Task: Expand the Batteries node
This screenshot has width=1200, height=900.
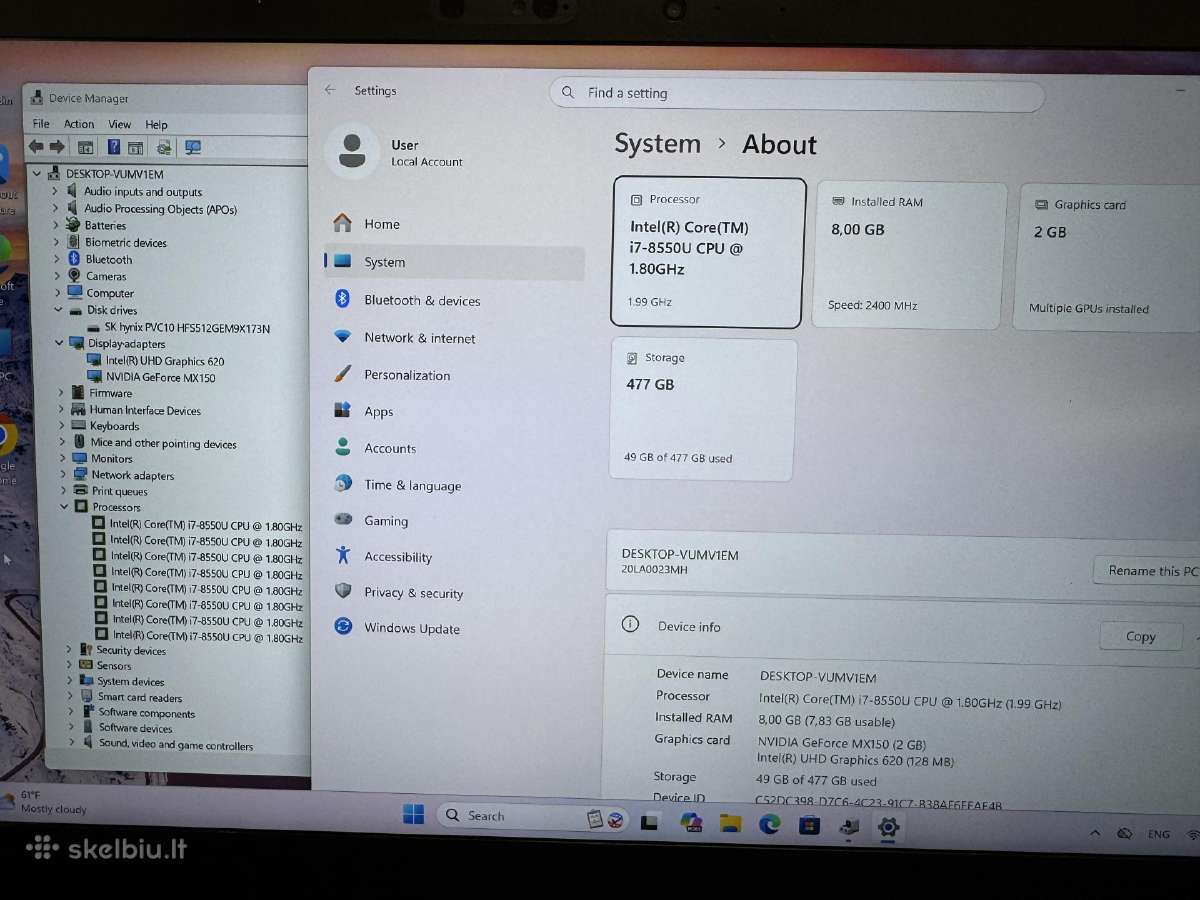Action: (x=56, y=225)
